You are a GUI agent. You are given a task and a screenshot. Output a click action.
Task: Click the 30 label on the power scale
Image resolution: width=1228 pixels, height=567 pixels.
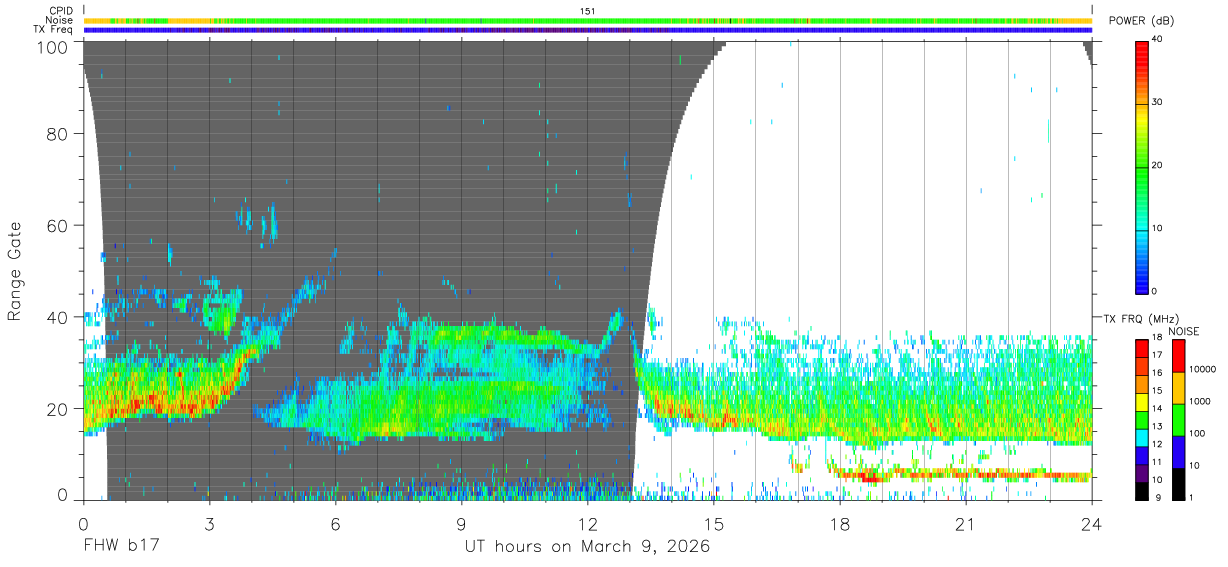[1157, 102]
